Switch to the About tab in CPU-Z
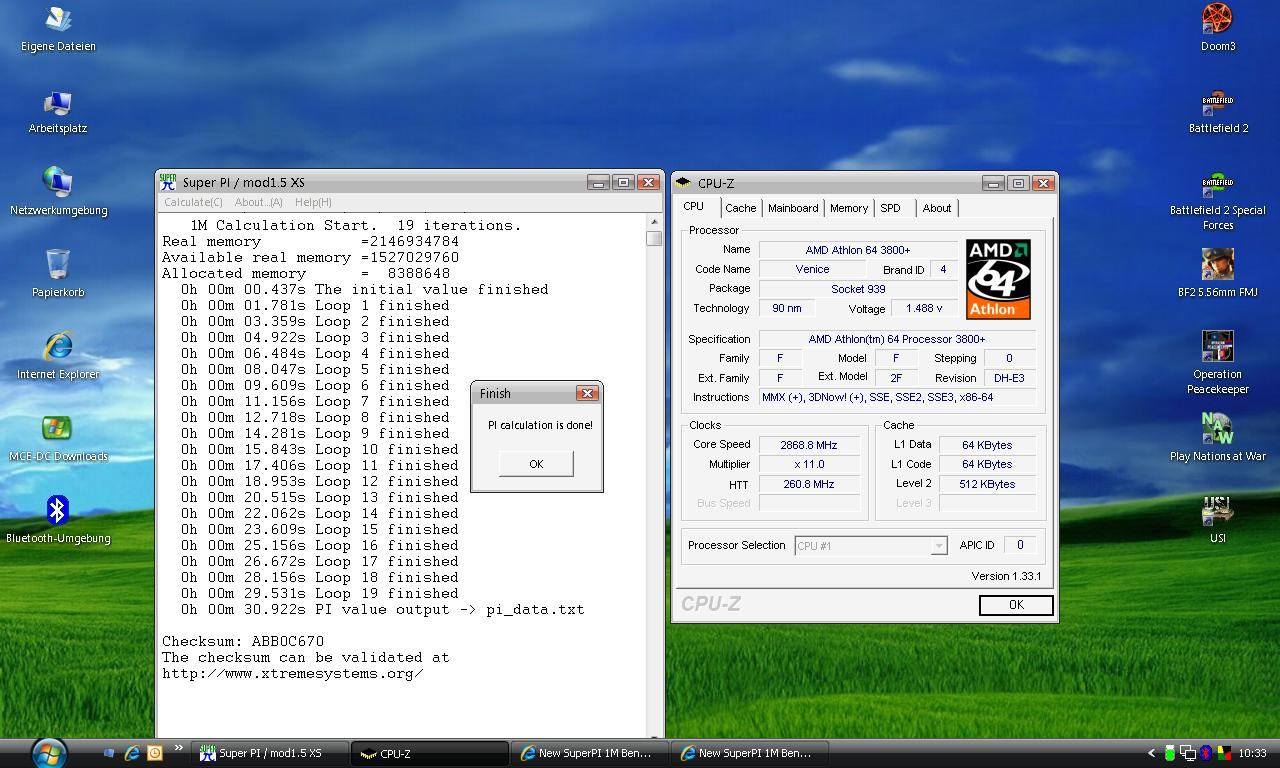1280x768 pixels. tap(937, 208)
